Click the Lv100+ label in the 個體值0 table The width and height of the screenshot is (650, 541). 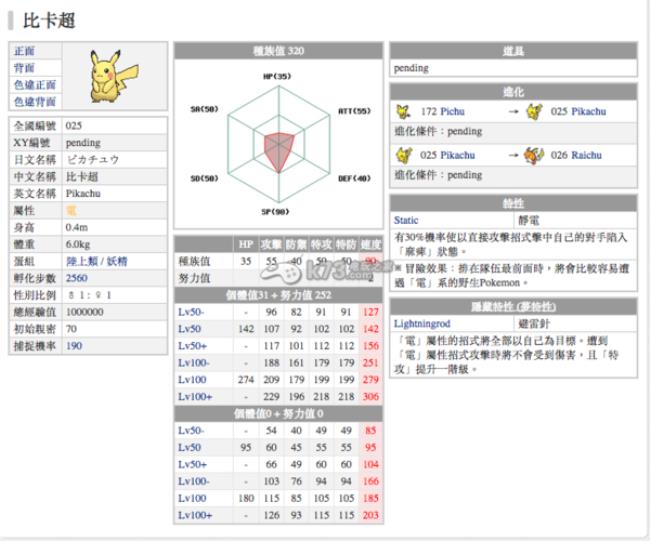pyautogui.click(x=195, y=515)
